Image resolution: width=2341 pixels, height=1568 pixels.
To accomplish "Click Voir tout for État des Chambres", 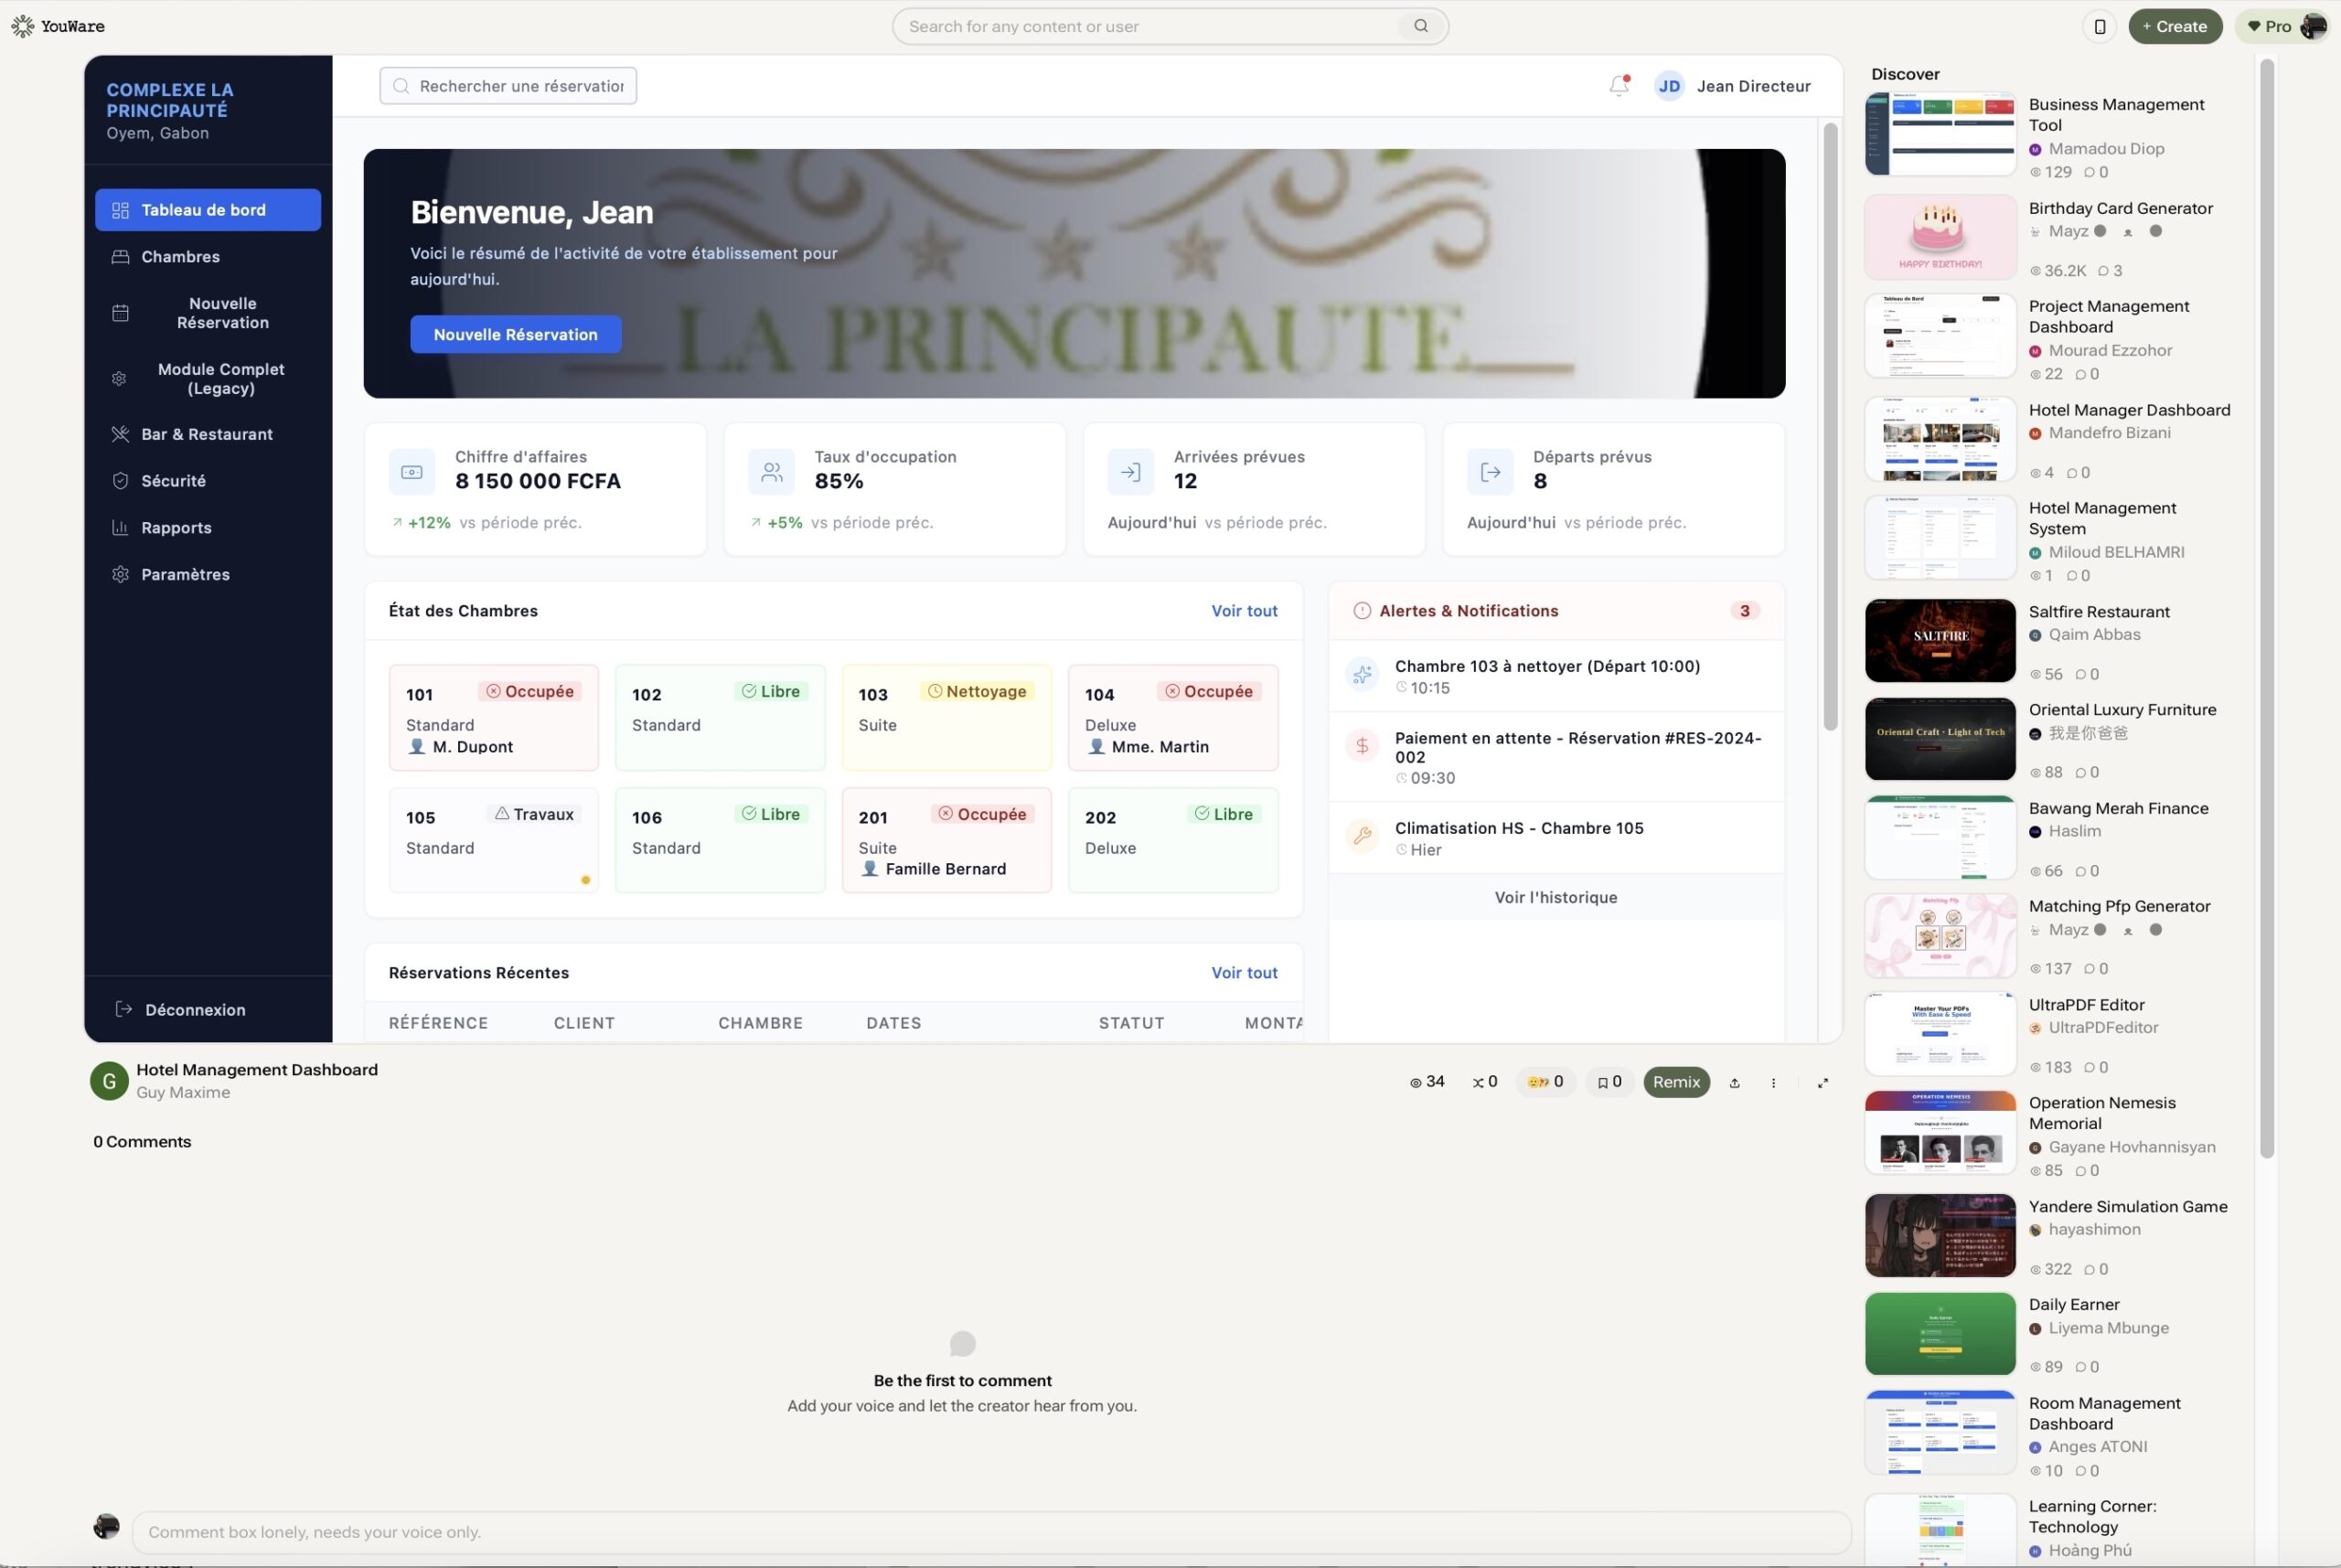I will point(1243,611).
